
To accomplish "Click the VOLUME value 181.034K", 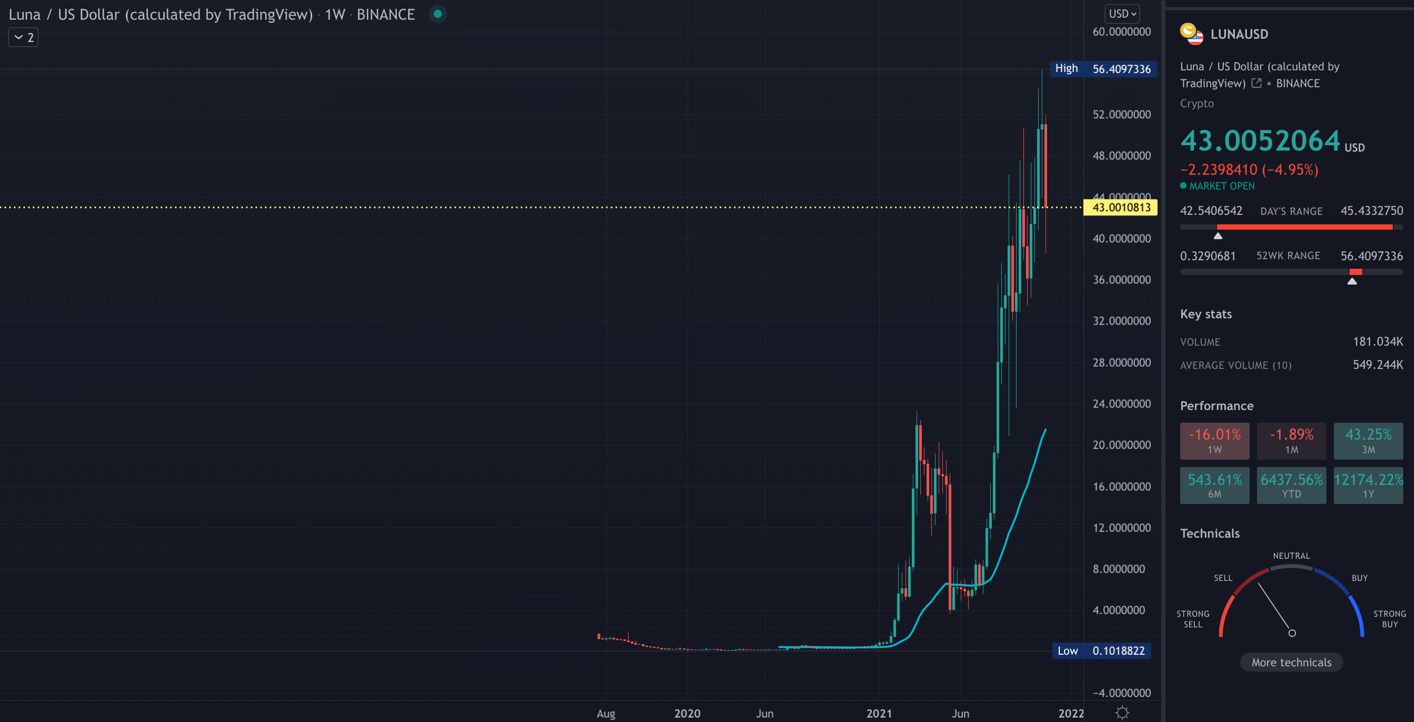I will (1378, 342).
